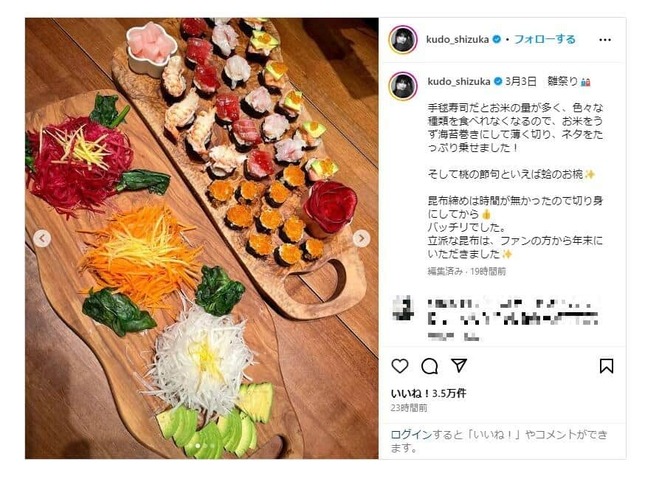Click the header profile avatar
The width and height of the screenshot is (645, 479).
[x=403, y=40]
